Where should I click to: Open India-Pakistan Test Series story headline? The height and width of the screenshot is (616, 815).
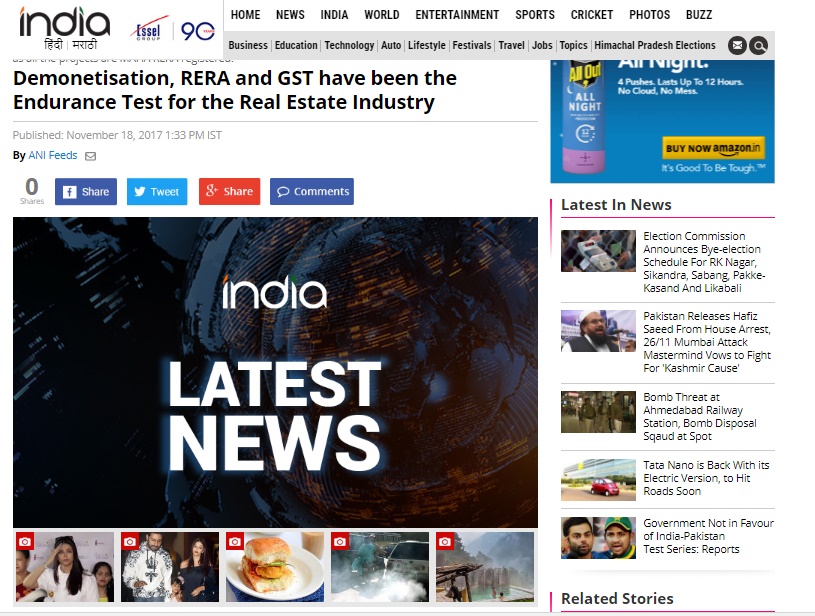point(708,536)
